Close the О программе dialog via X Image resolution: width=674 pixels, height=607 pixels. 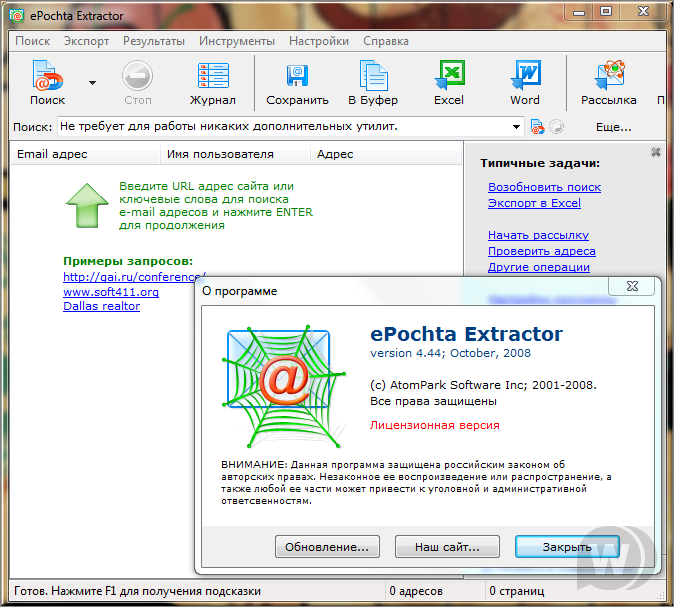(631, 286)
